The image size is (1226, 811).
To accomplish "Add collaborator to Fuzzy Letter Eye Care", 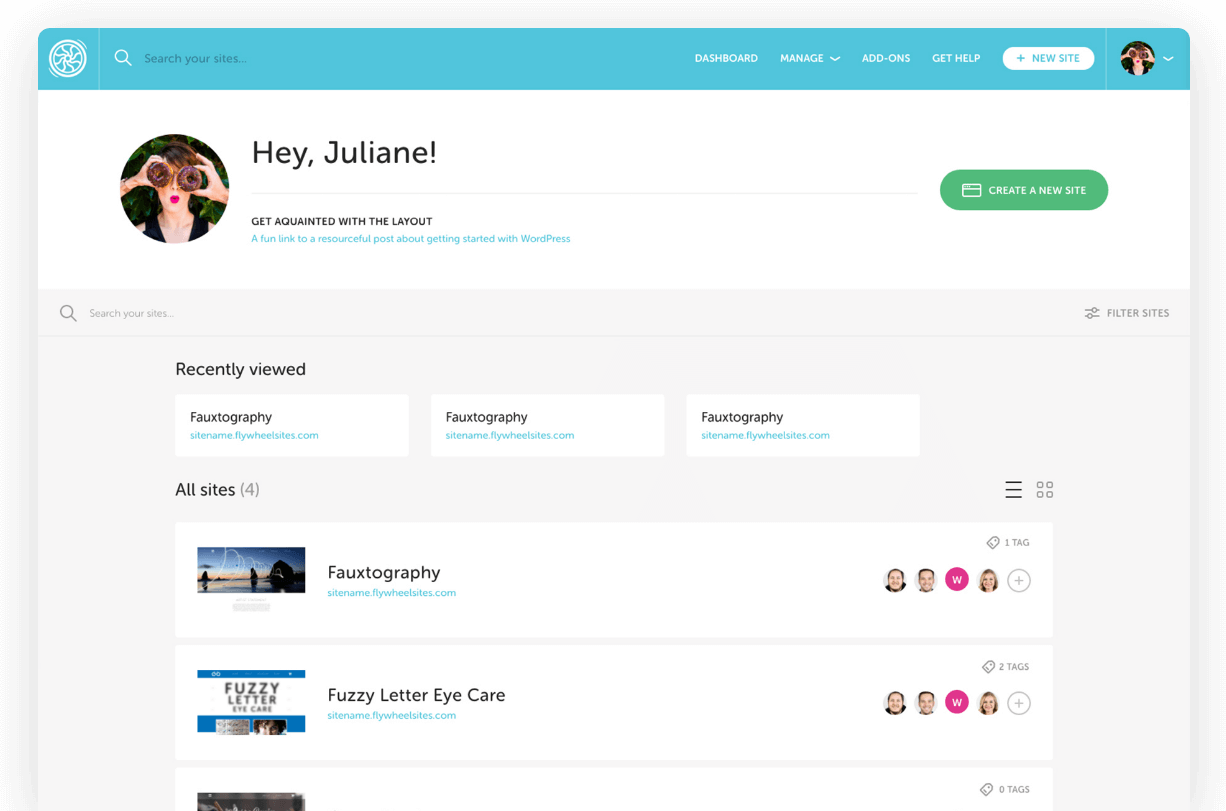I will tap(1018, 703).
